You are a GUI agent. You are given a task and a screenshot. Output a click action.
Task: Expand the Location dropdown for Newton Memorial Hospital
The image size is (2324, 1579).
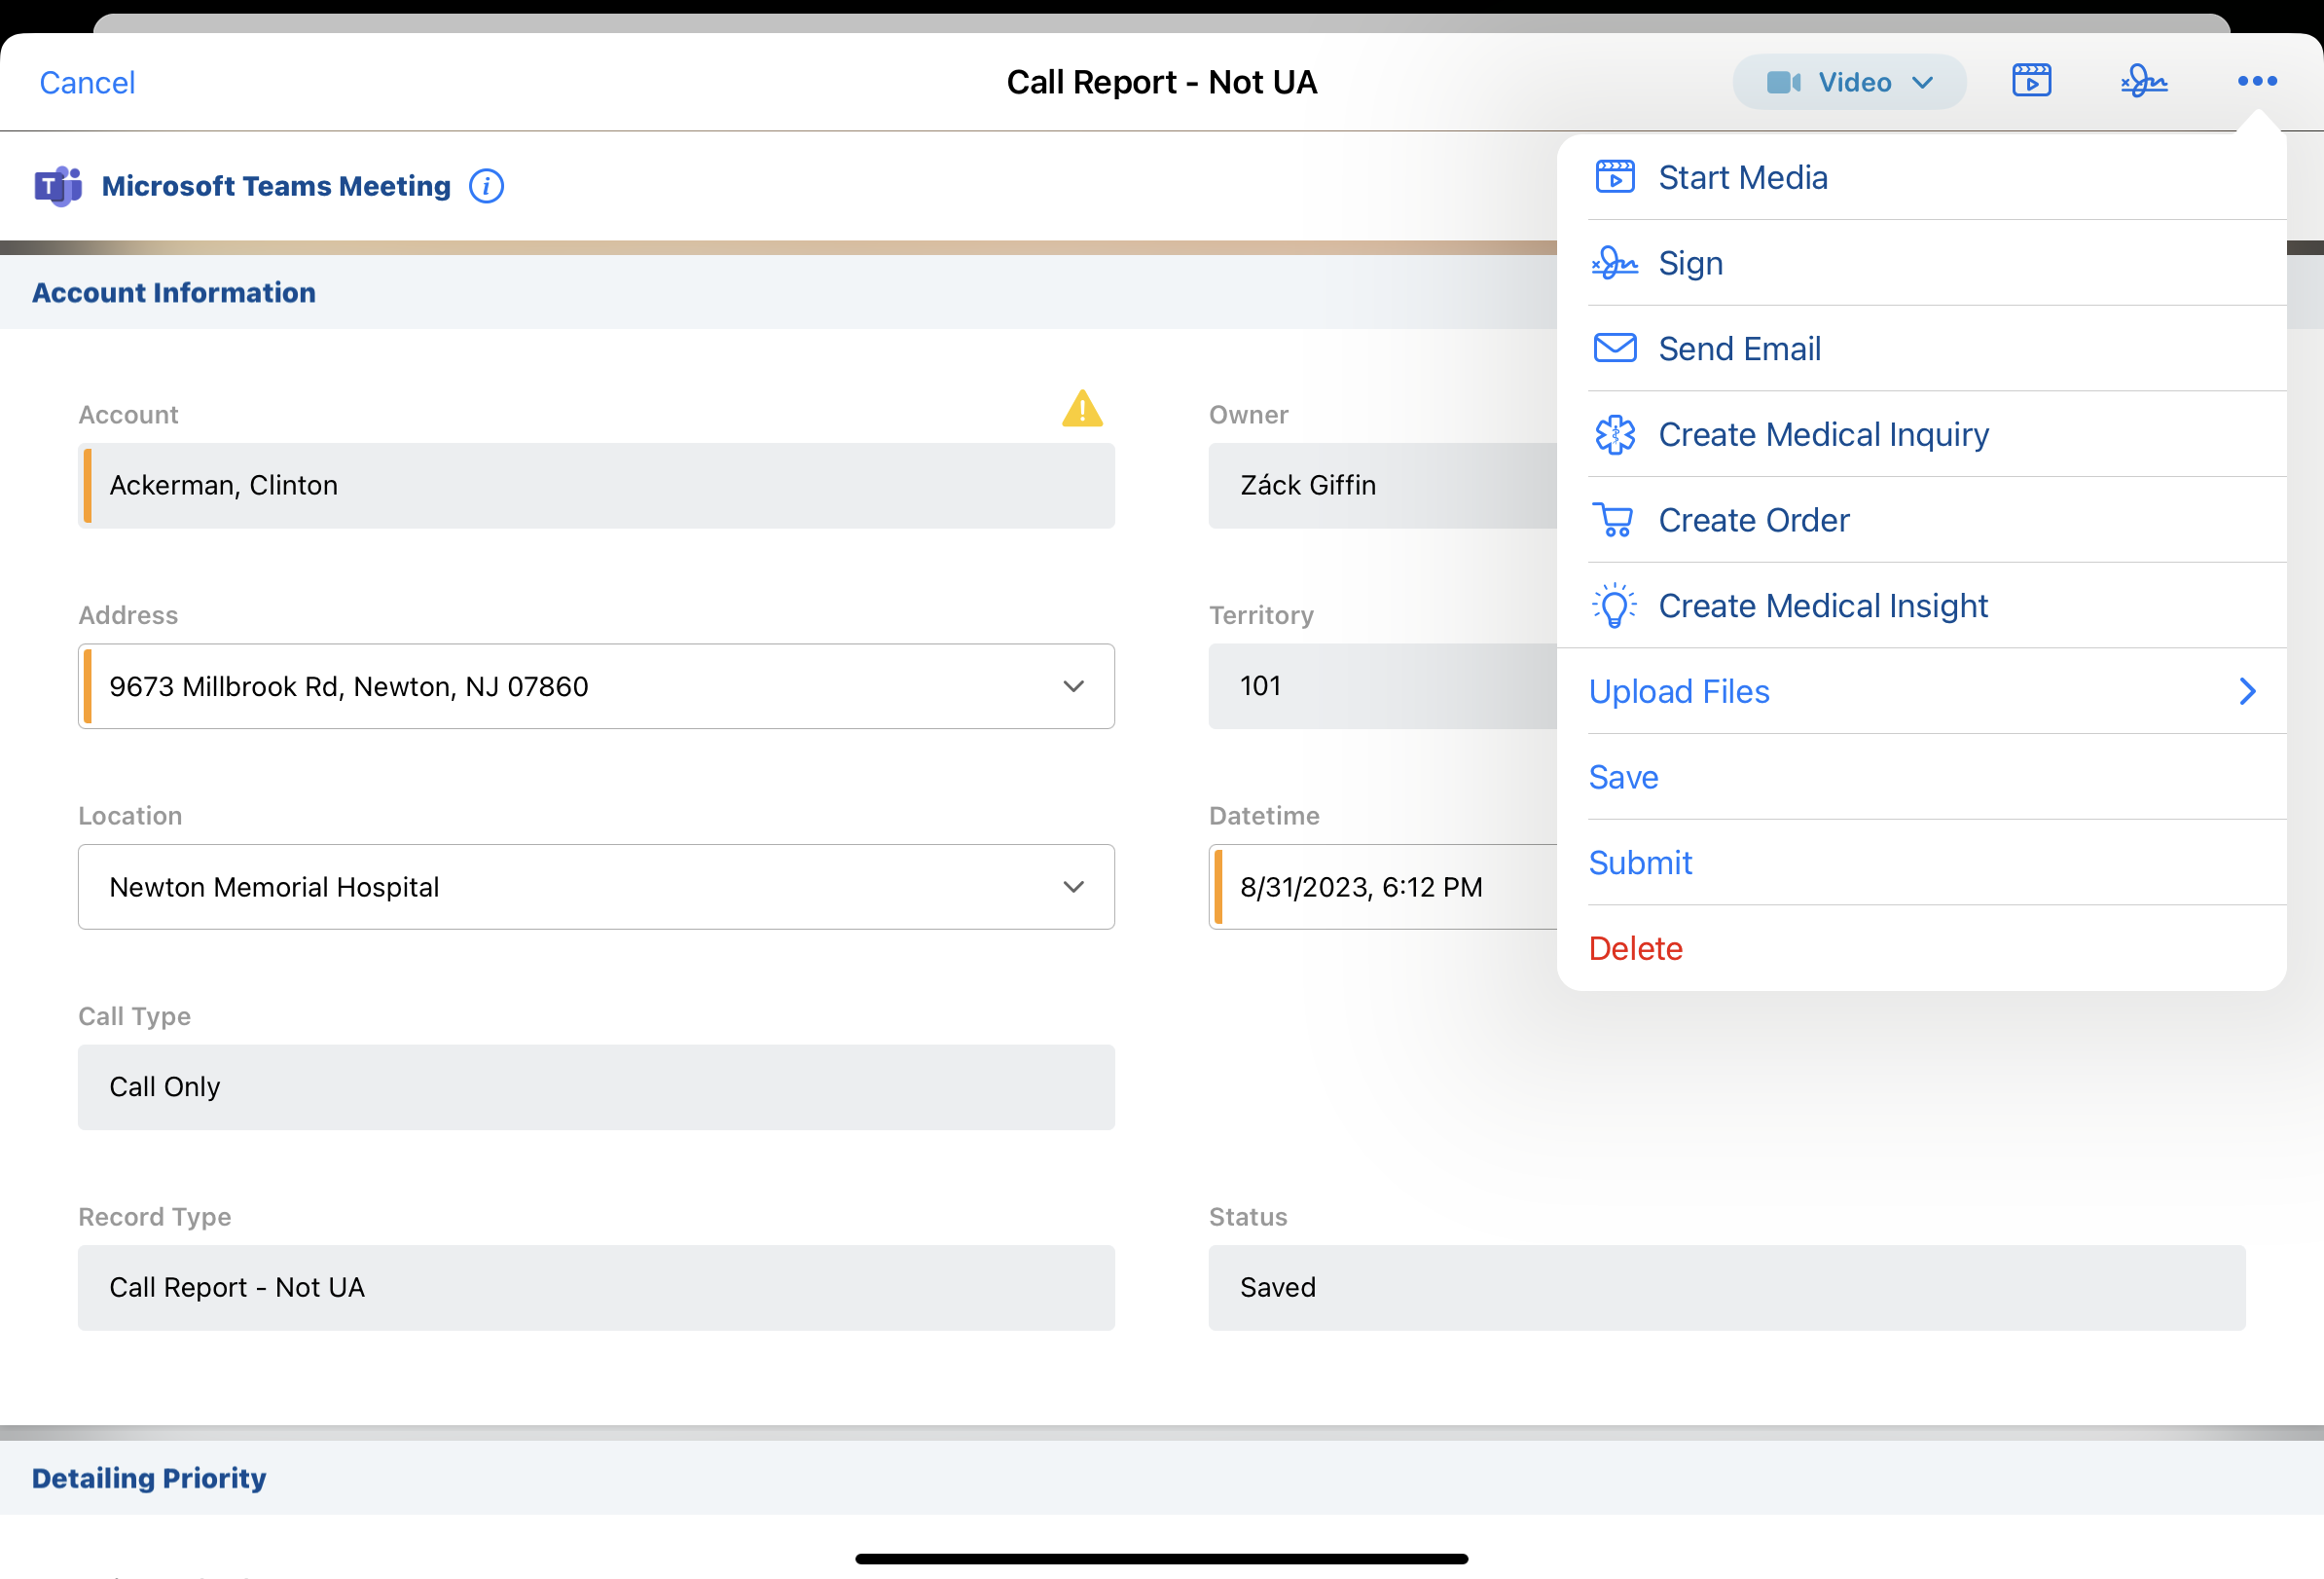(1073, 887)
